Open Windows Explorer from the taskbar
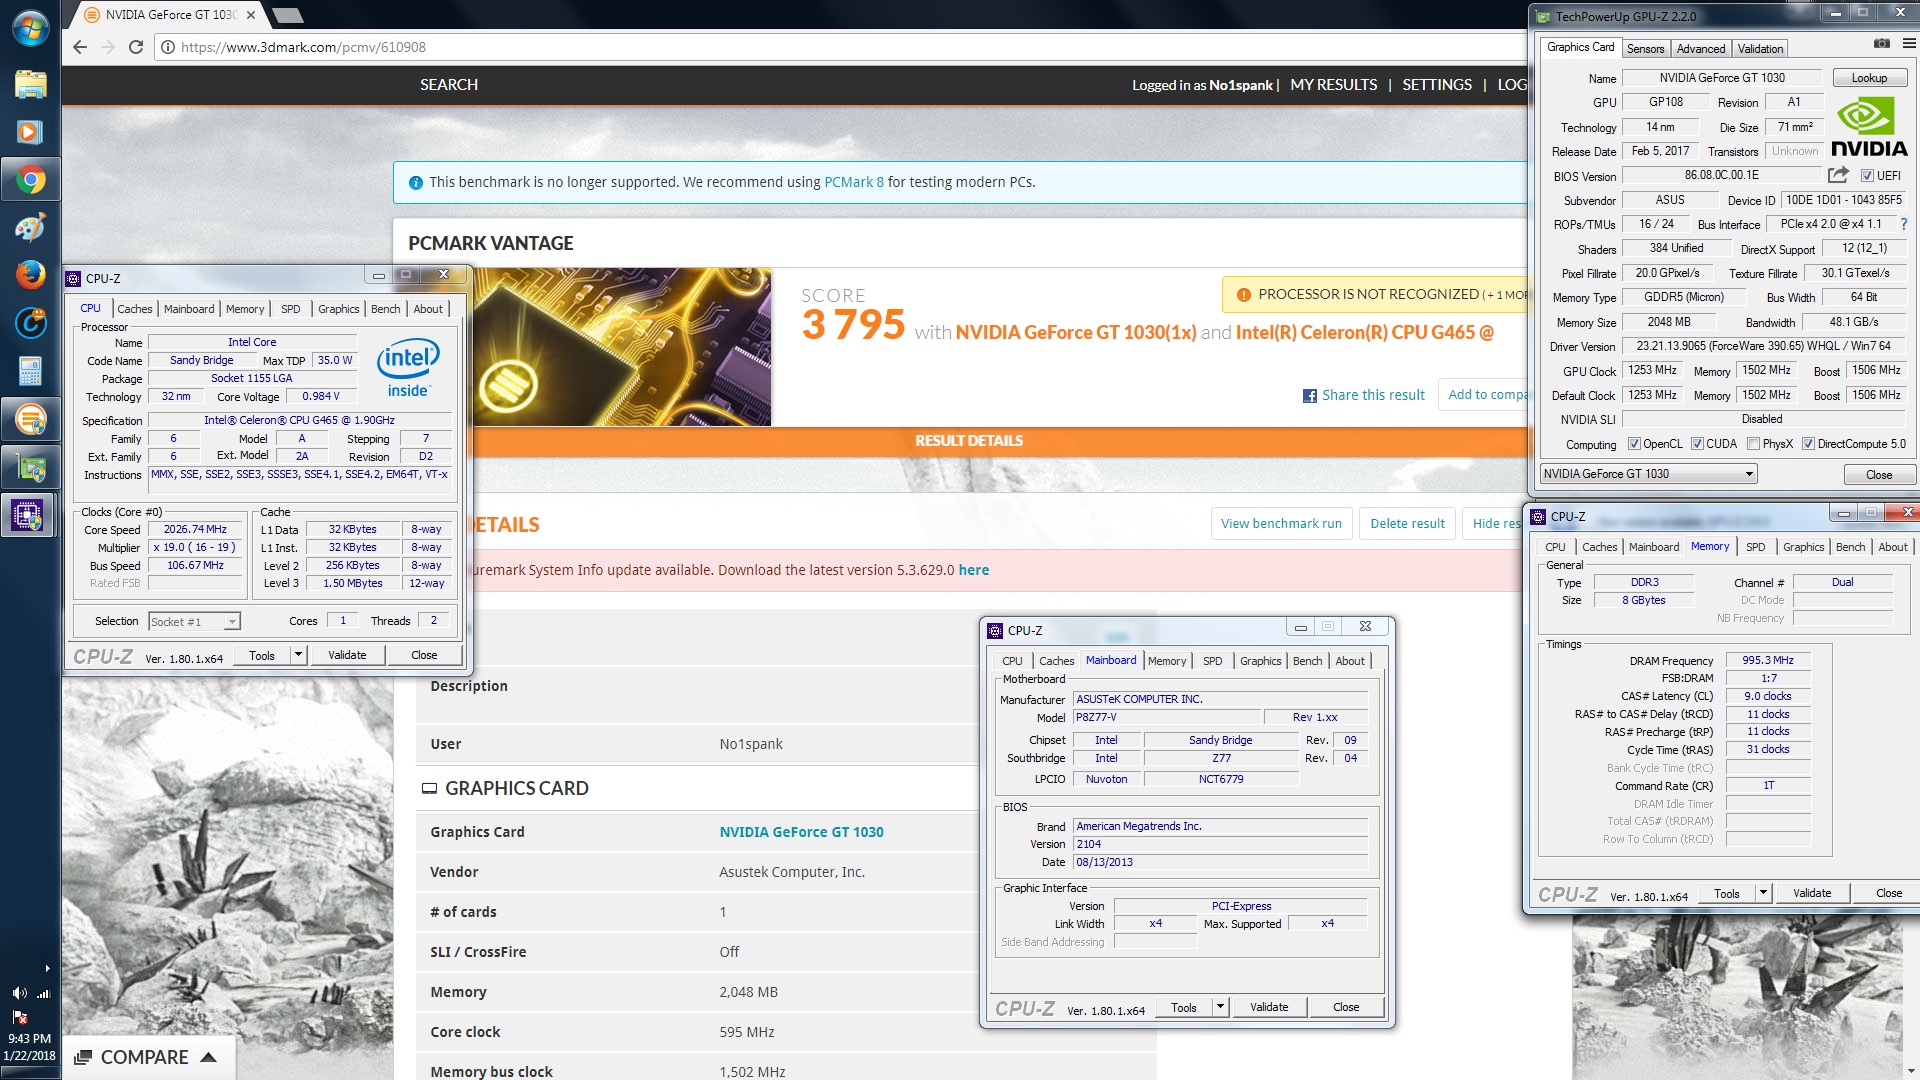Image resolution: width=1920 pixels, height=1080 pixels. 30,84
